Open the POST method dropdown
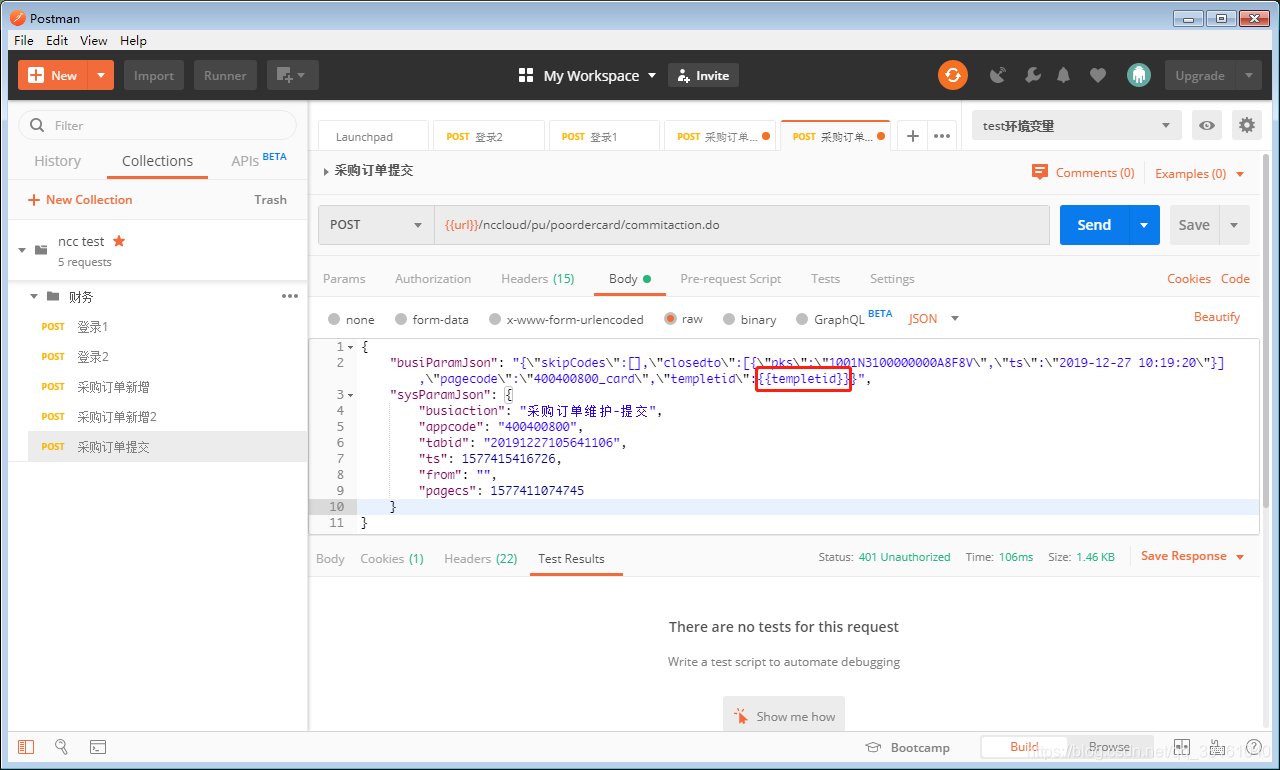 point(376,225)
